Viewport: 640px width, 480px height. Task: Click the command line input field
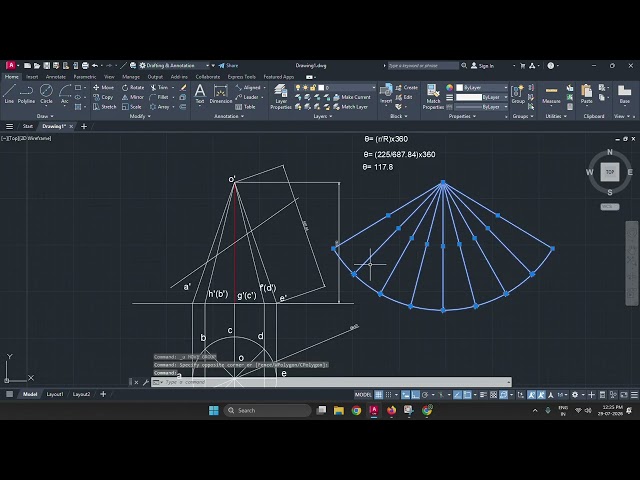(x=331, y=382)
